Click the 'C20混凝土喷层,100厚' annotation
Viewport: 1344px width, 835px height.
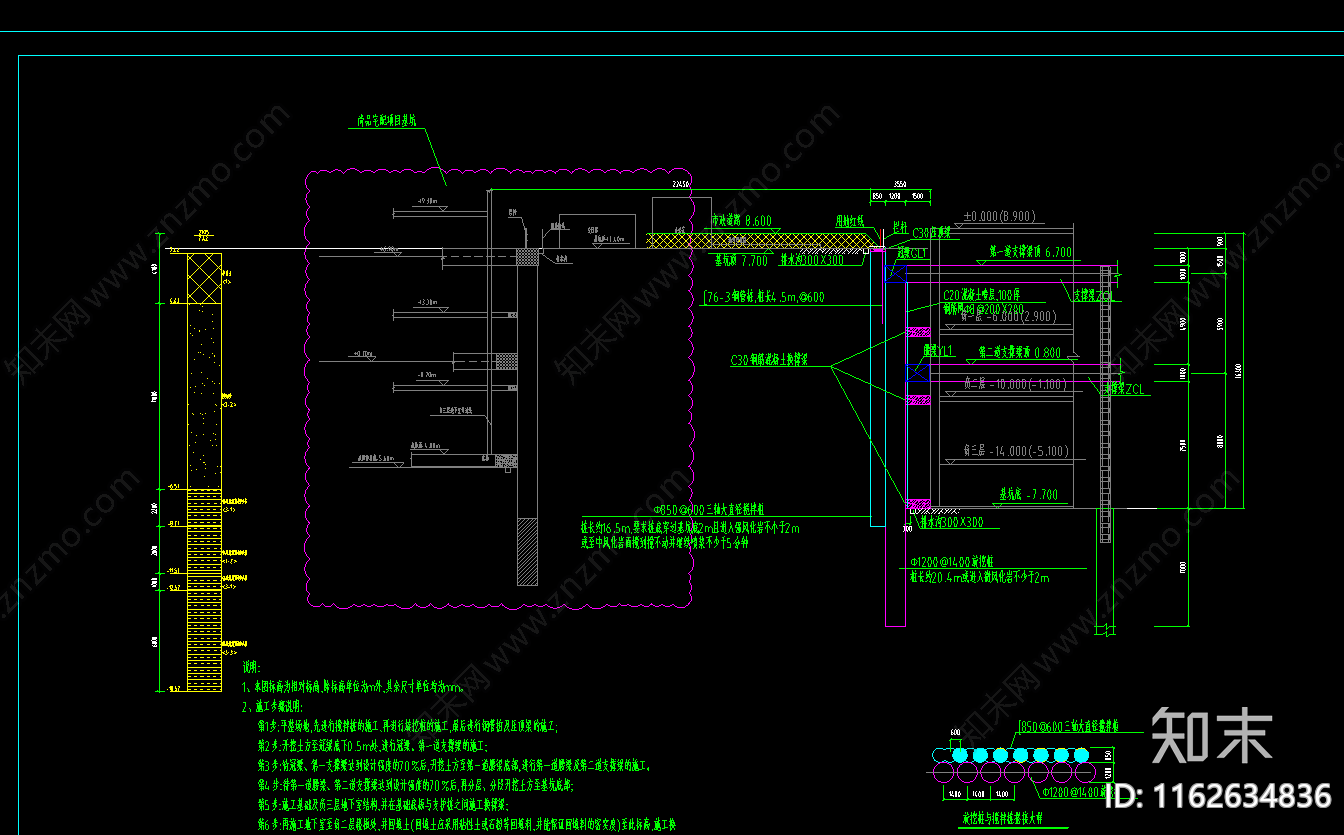click(x=982, y=295)
